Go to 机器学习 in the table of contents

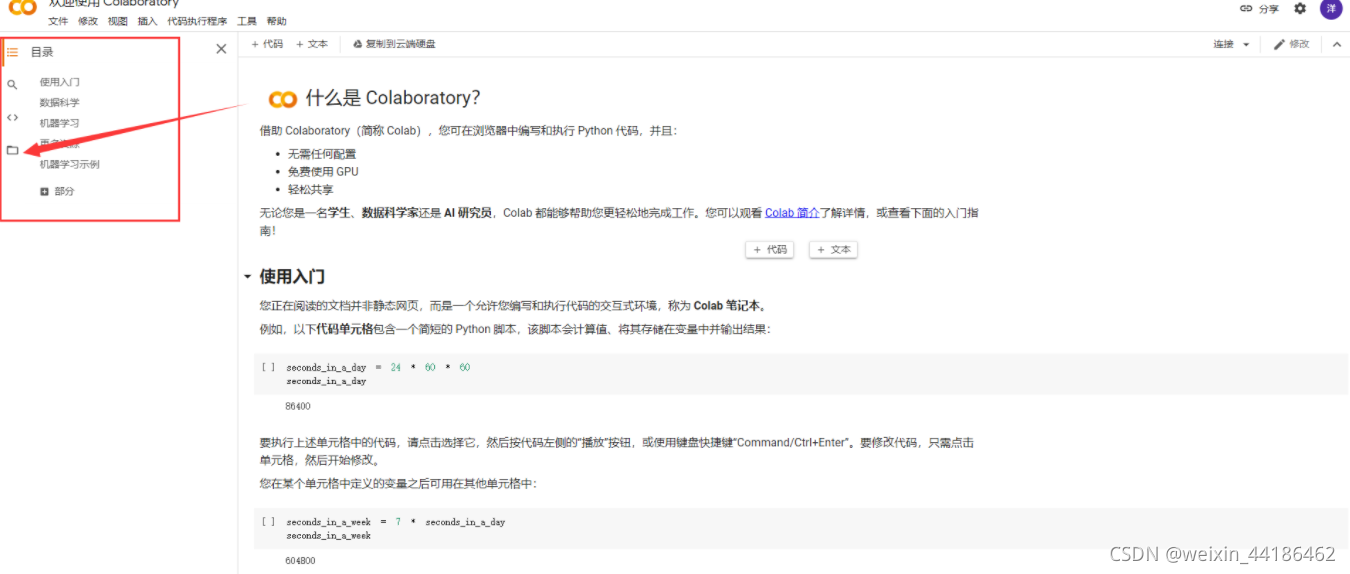pyautogui.click(x=60, y=123)
